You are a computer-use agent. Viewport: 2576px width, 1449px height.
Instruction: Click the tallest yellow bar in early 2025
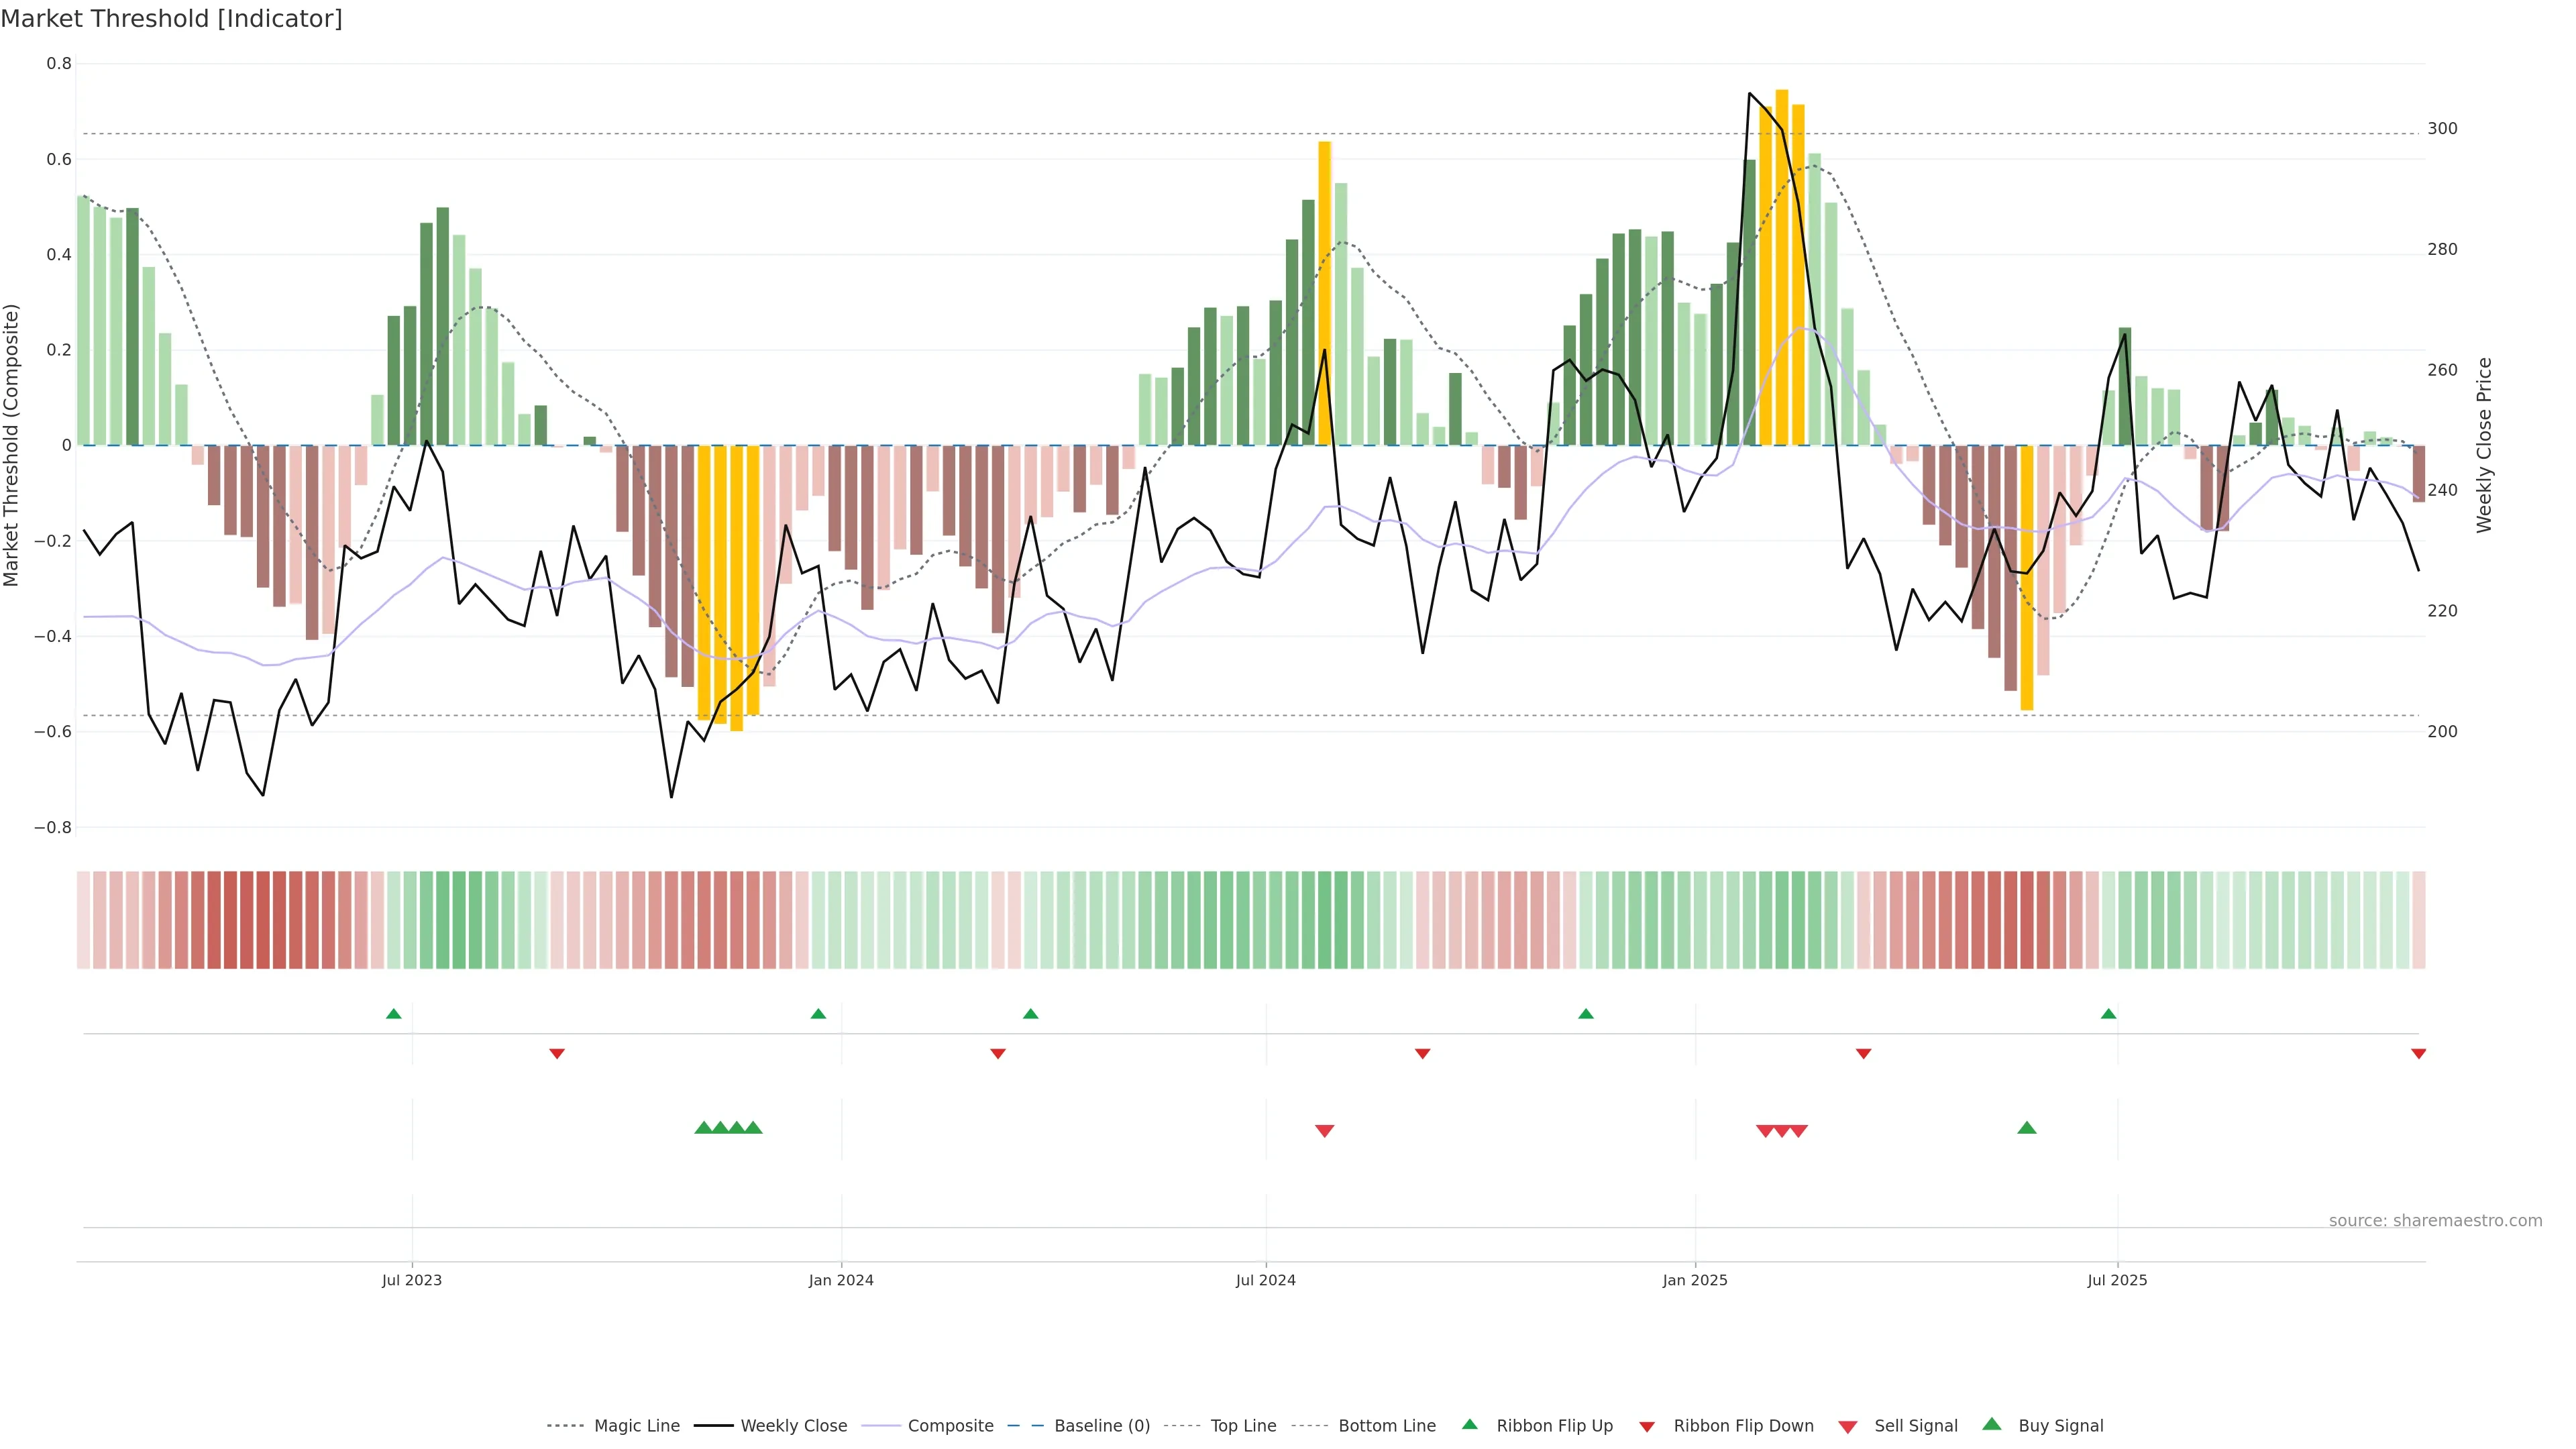point(1782,270)
